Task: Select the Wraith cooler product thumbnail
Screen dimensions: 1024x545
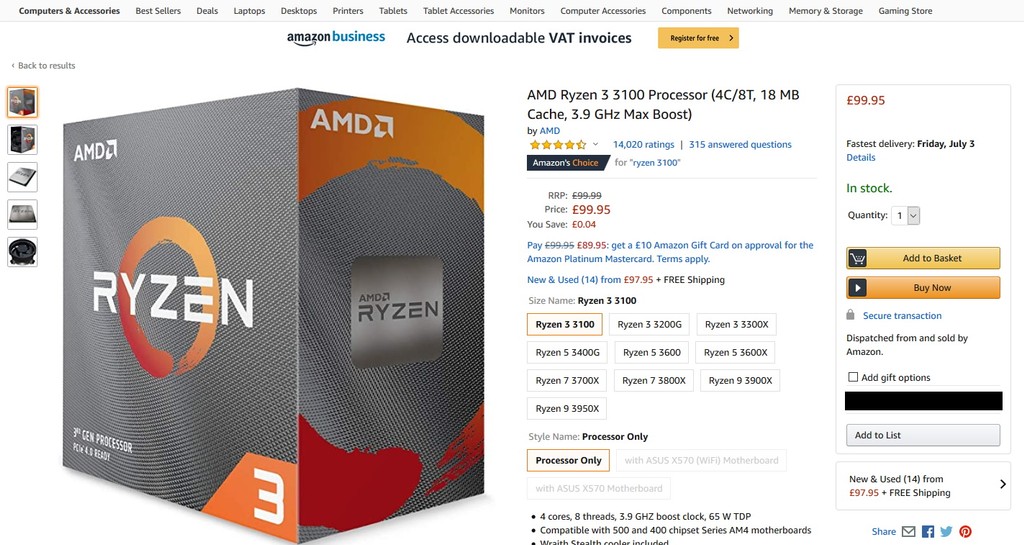Action: (x=22, y=251)
